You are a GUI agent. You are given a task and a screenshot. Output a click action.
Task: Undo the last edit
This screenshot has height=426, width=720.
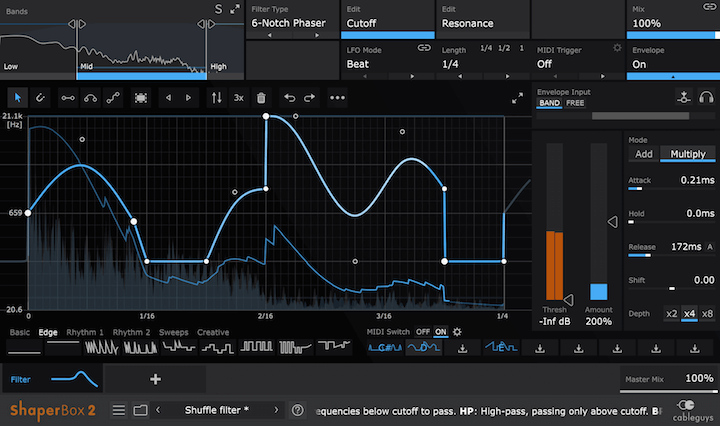[x=289, y=98]
